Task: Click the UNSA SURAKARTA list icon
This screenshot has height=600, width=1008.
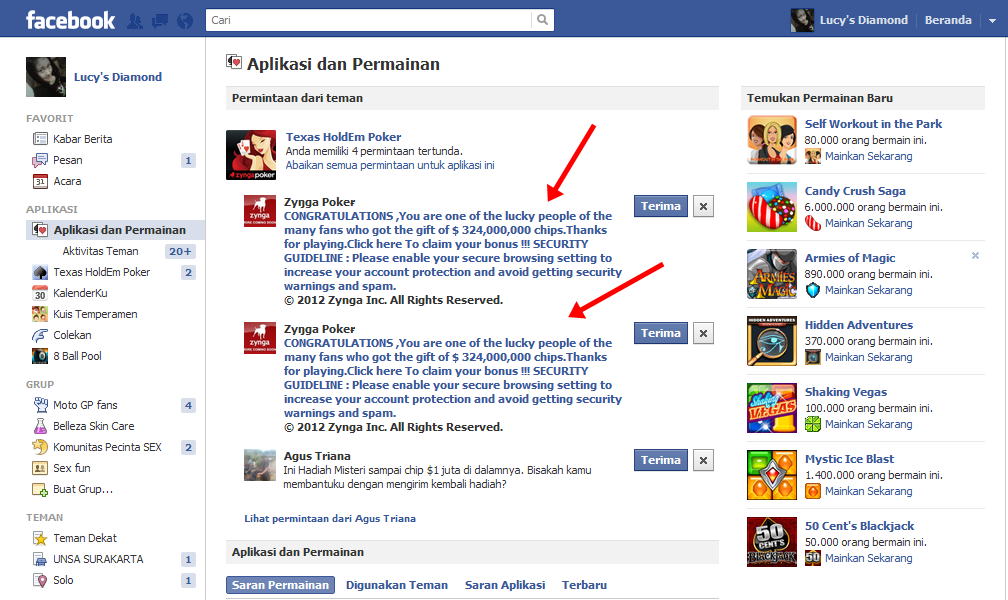Action: point(40,559)
